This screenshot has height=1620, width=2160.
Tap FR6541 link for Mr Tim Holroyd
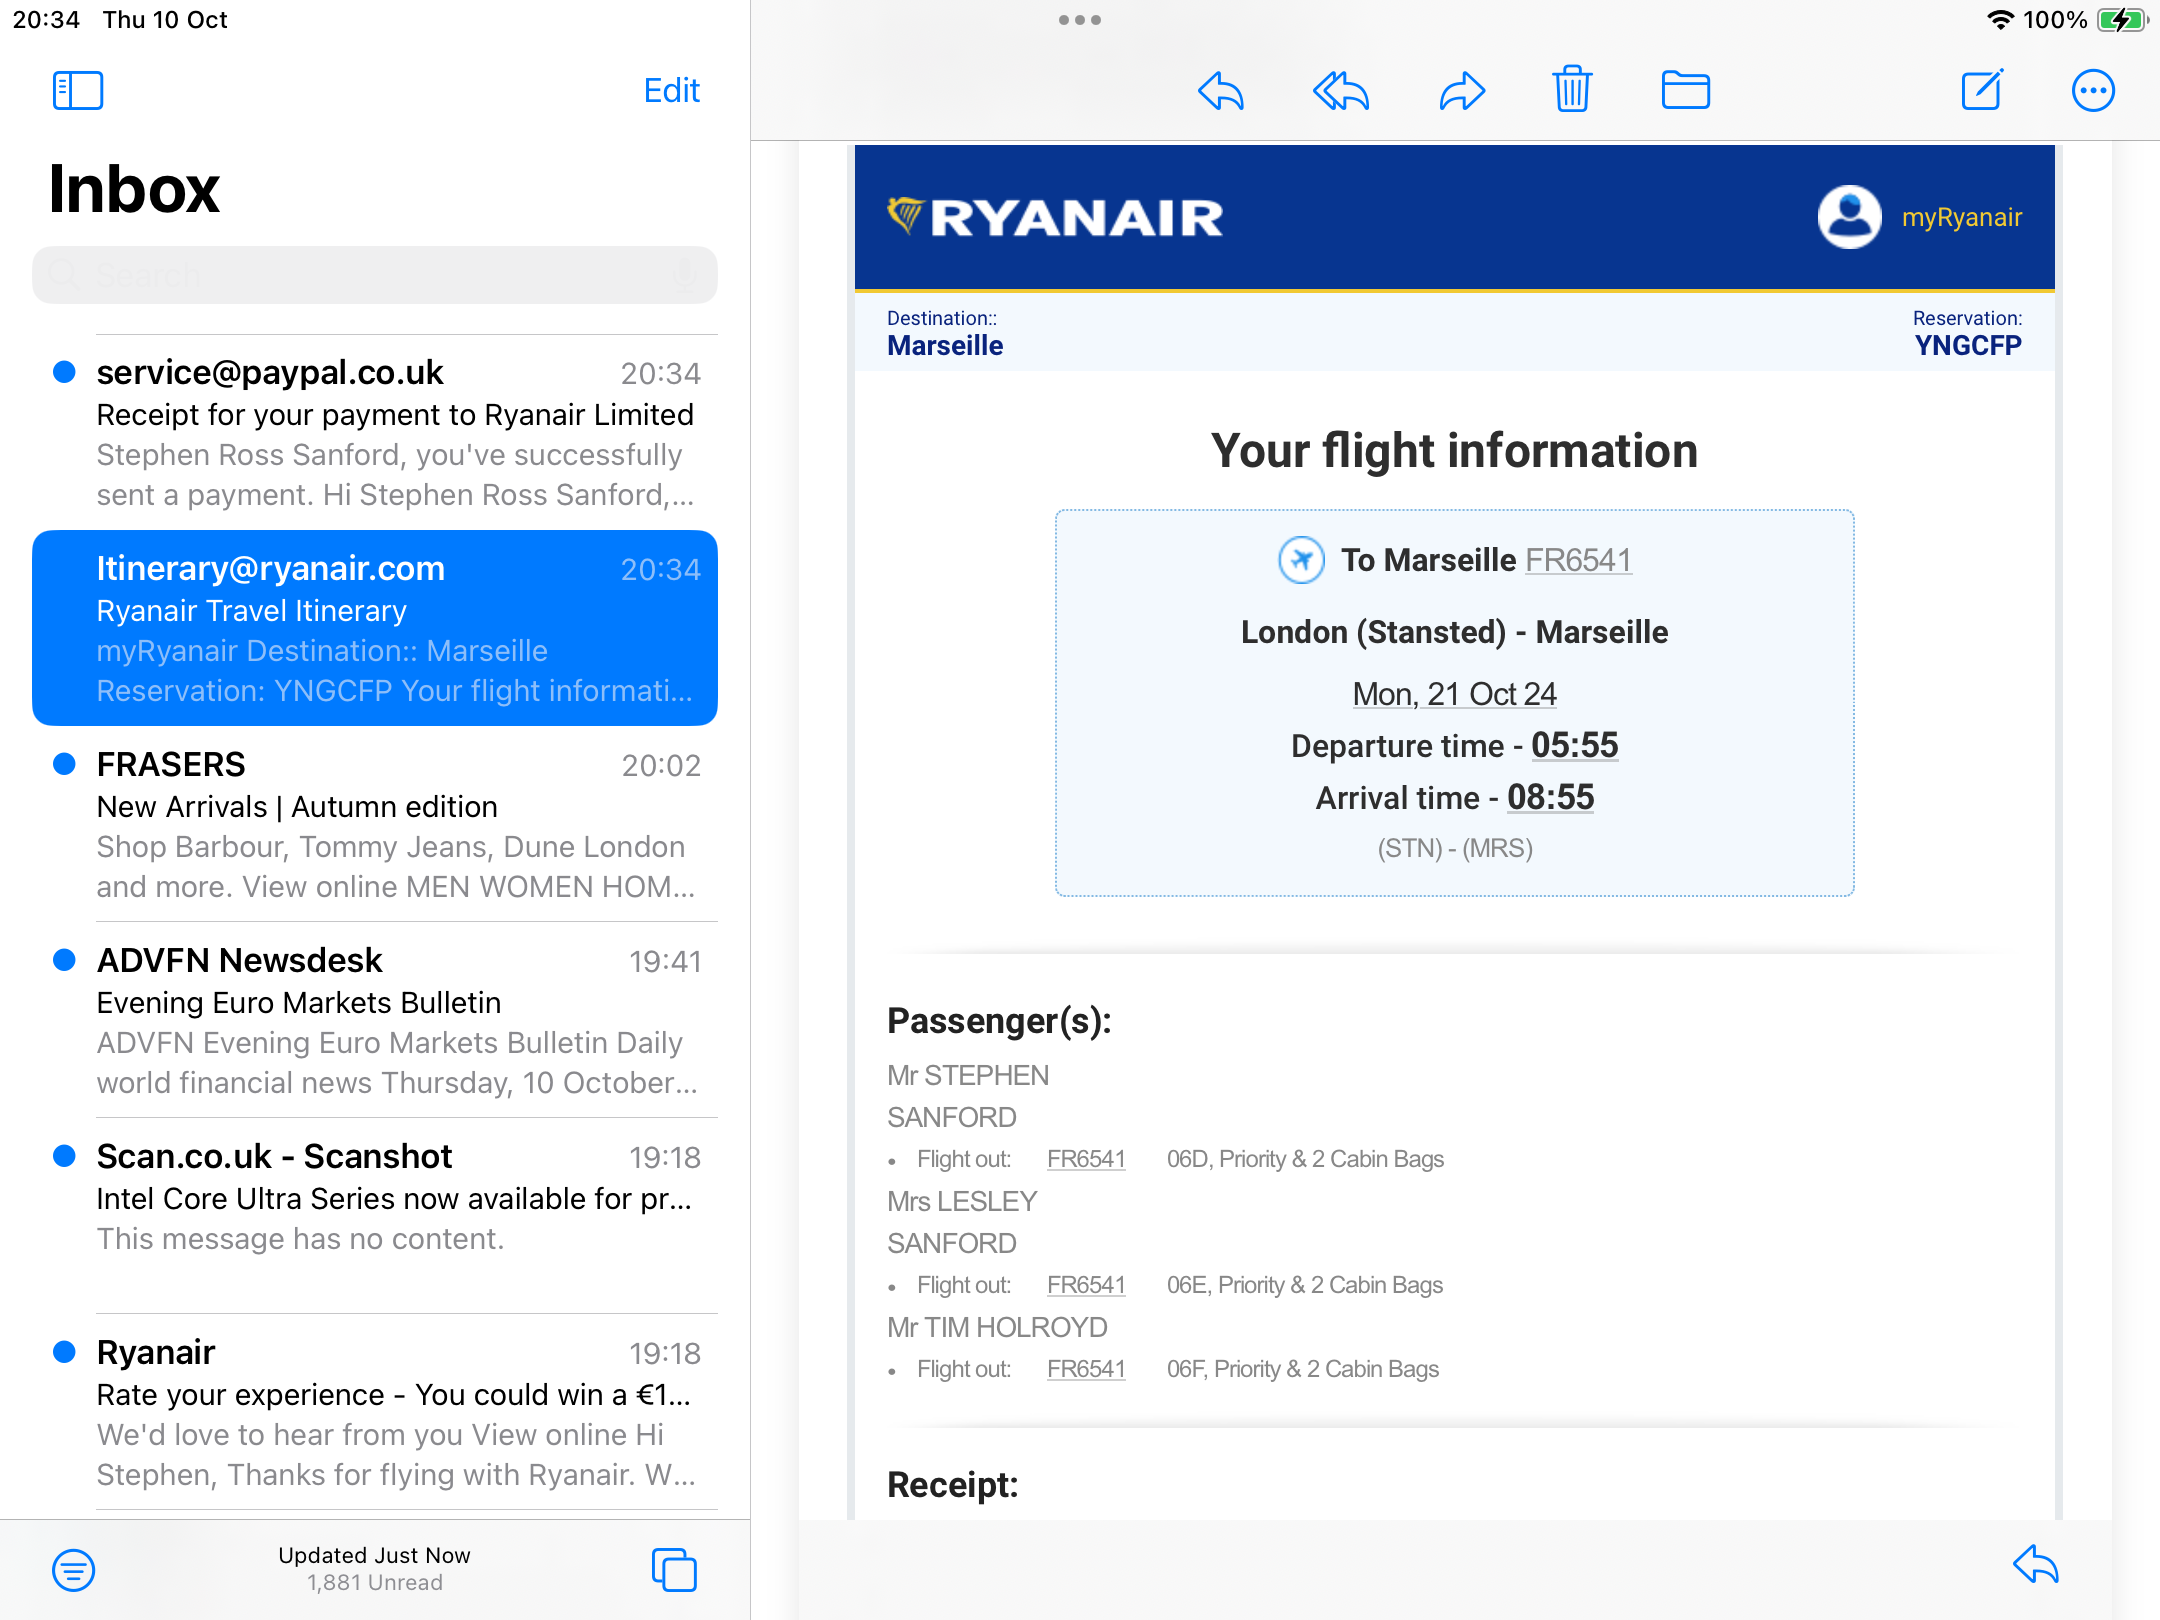1086,1369
